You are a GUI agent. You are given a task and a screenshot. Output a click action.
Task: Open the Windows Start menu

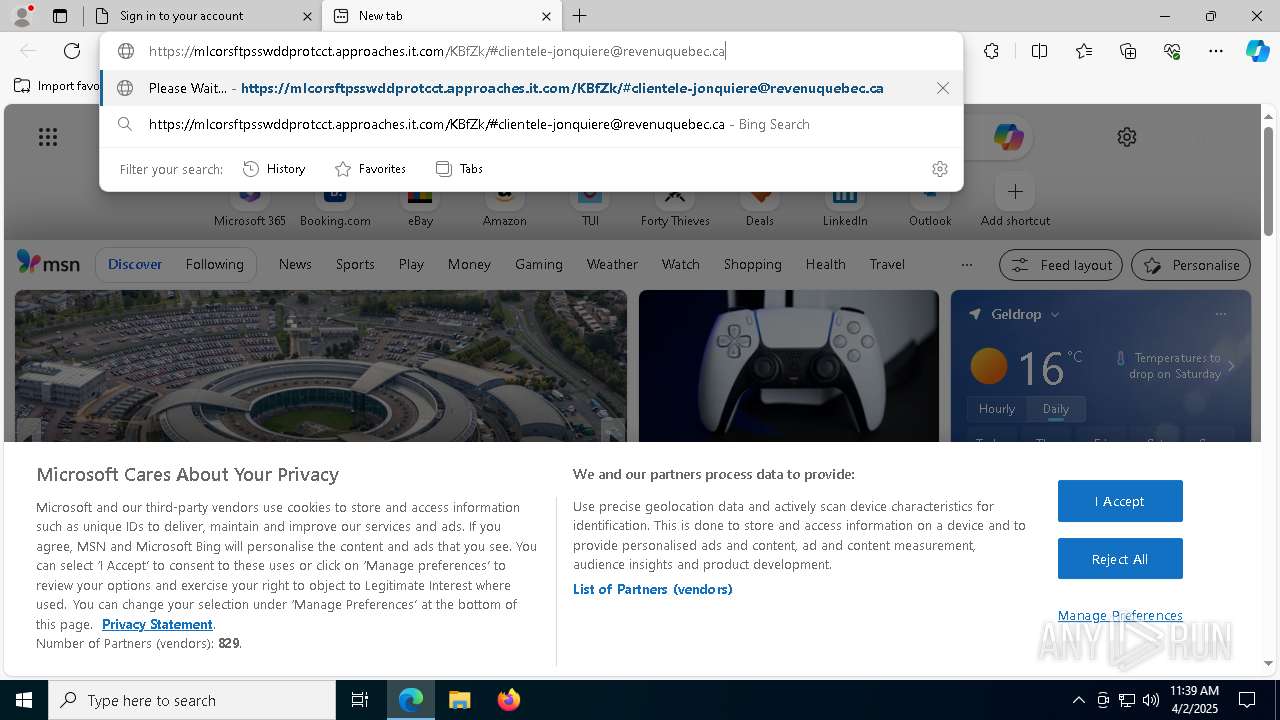click(24, 700)
